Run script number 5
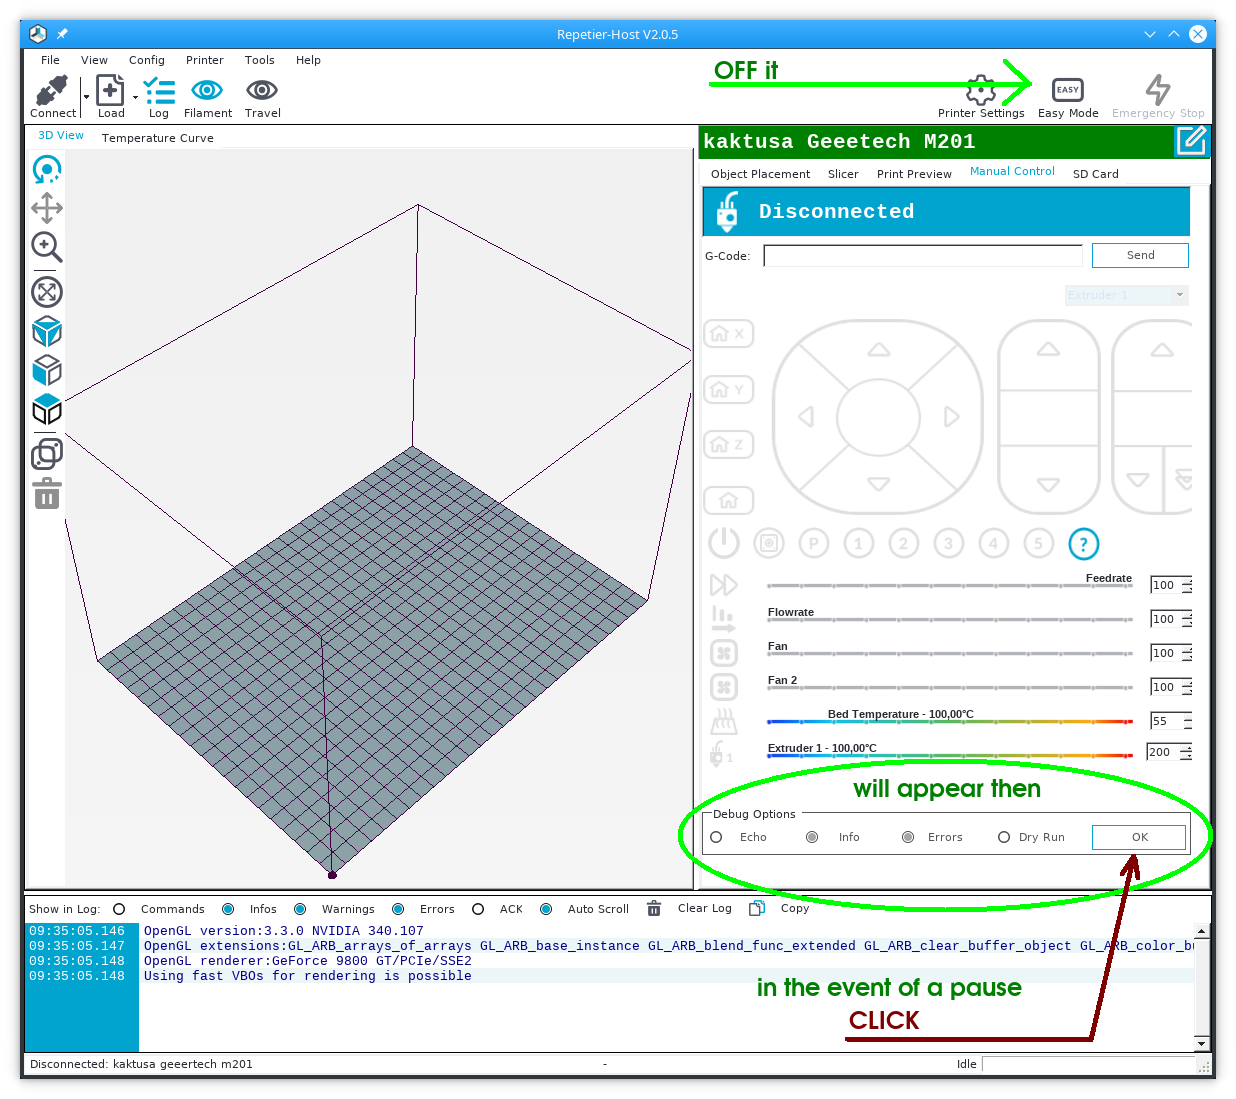This screenshot has width=1236, height=1099. pos(1039,544)
